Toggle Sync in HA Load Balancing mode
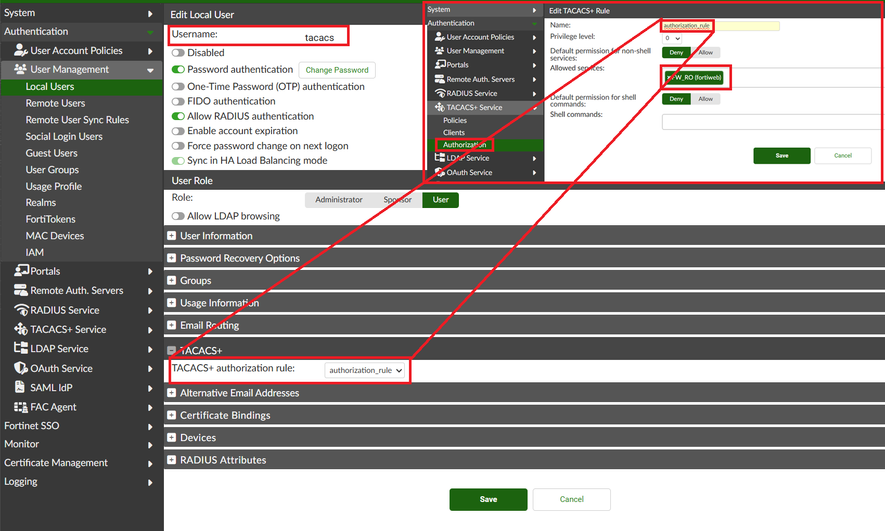Image resolution: width=885 pixels, height=531 pixels. click(x=178, y=161)
